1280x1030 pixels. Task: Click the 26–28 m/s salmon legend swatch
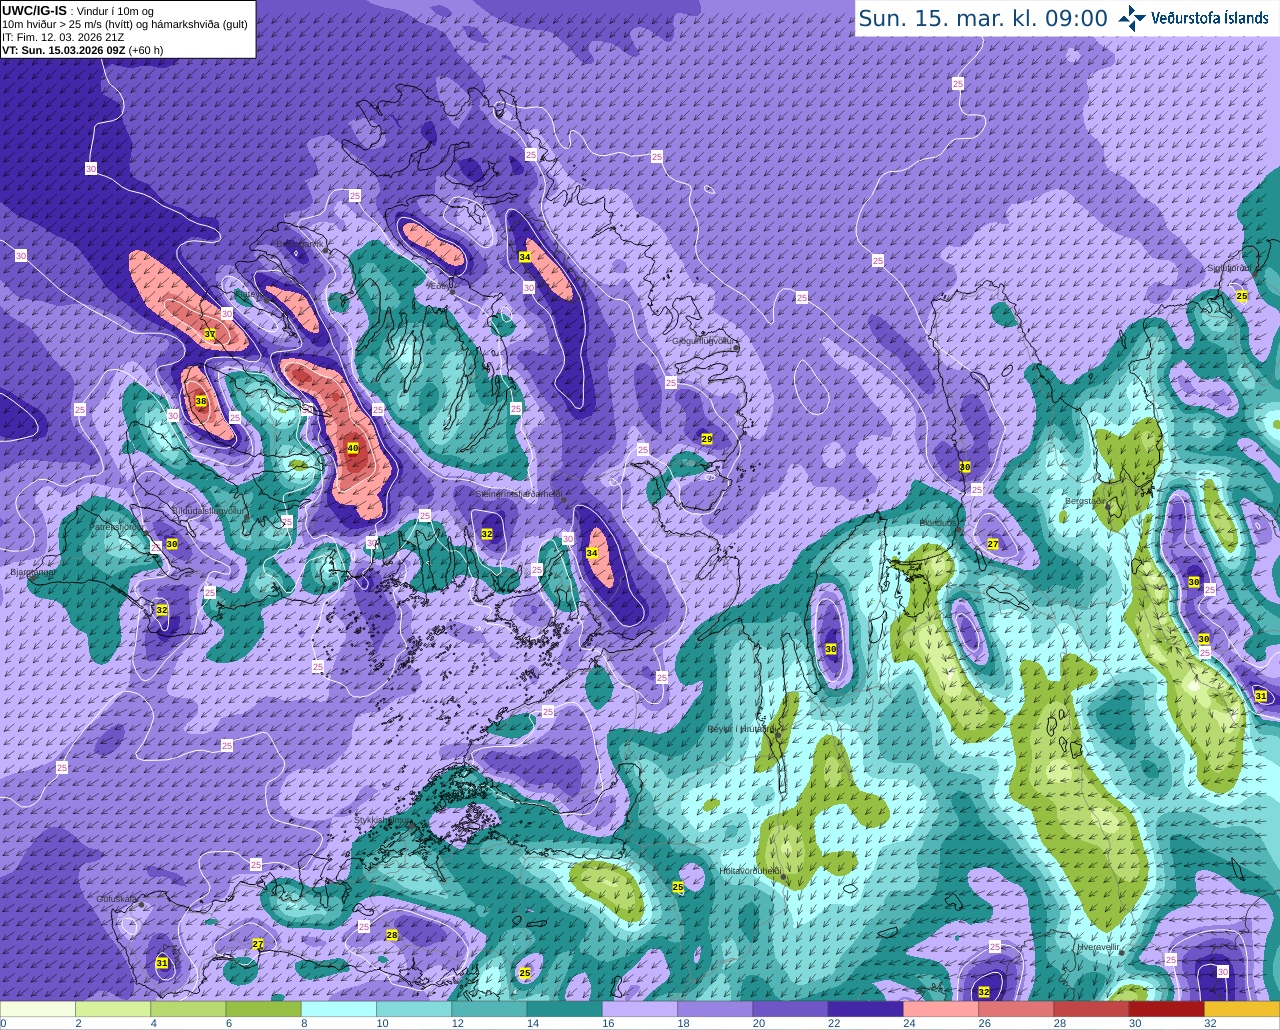point(1015,1008)
